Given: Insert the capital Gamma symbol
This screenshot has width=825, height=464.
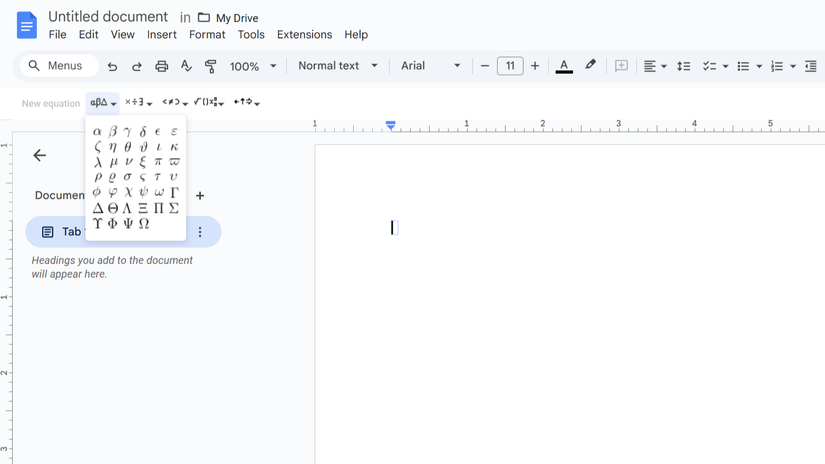Looking at the screenshot, I should pos(174,193).
